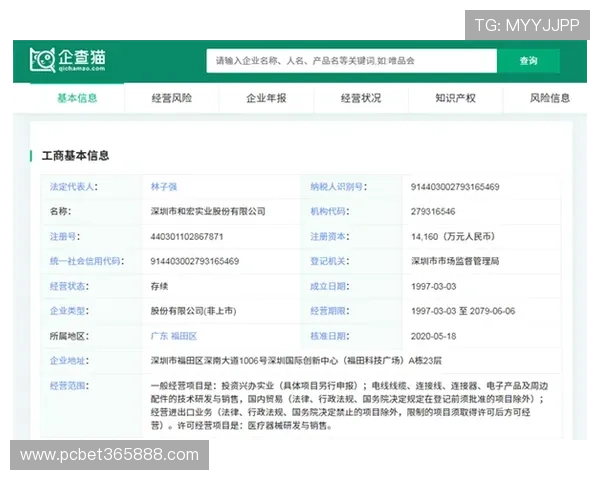600x480 pixels.
Task: Select company type 股份有限公司(非上市)
Action: click(x=193, y=311)
